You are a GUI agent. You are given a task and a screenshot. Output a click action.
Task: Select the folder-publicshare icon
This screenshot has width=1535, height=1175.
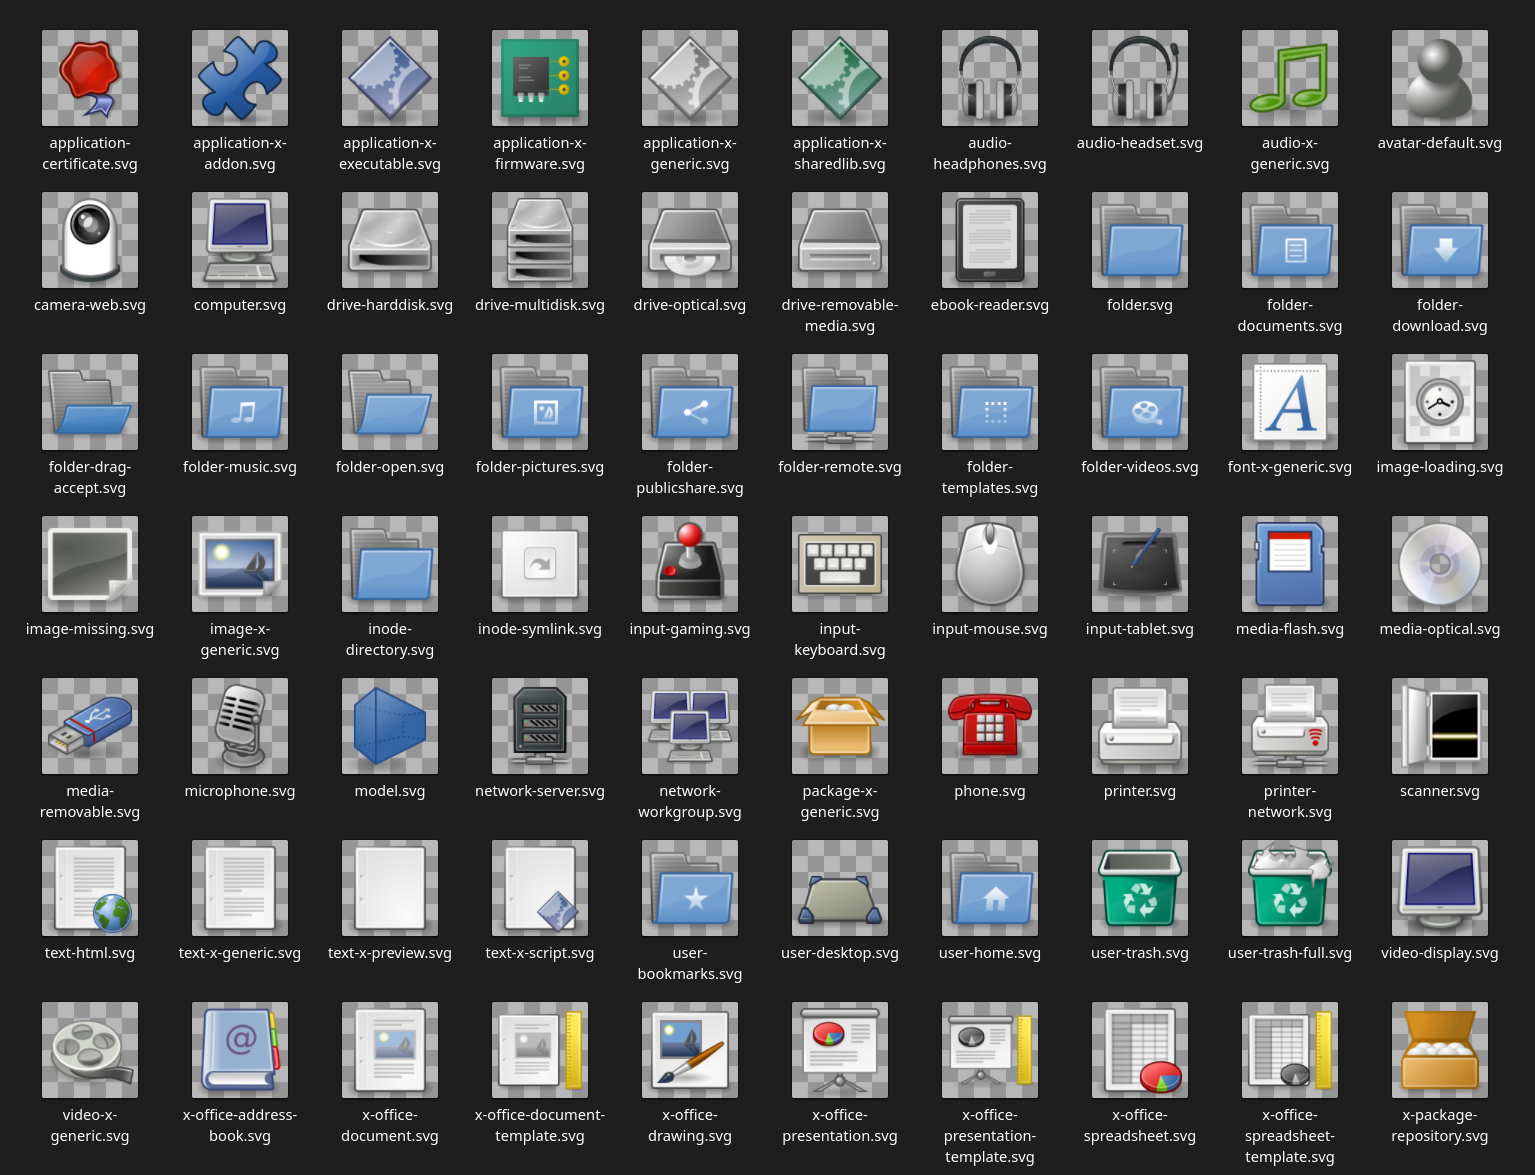690,402
